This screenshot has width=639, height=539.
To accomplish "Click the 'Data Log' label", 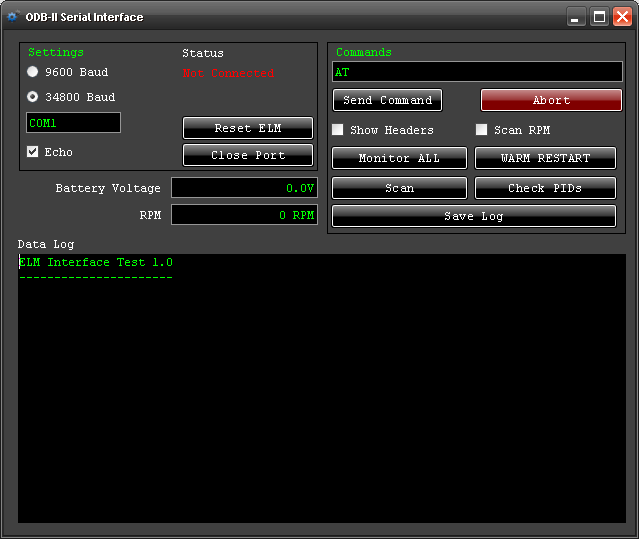I will click(46, 244).
